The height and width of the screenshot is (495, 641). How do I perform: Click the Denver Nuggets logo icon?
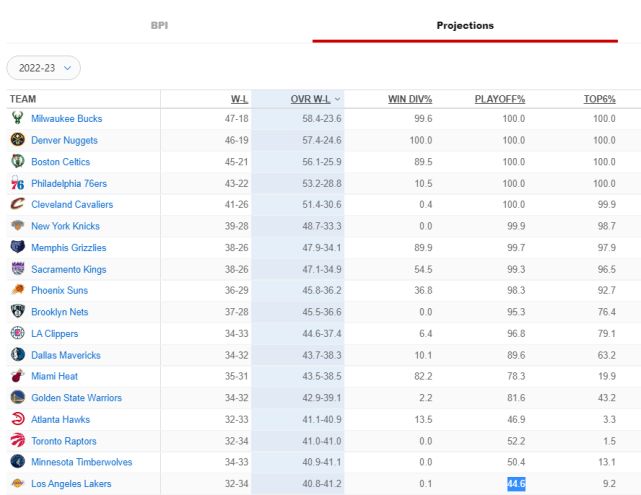(x=17, y=140)
